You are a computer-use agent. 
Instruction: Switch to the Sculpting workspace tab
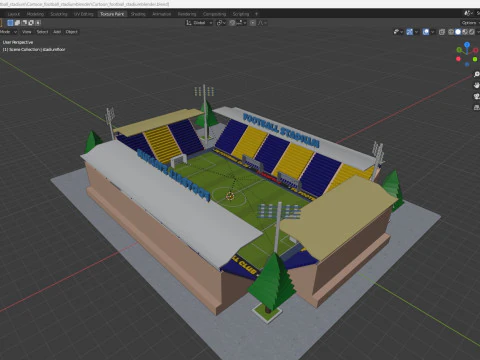(x=59, y=14)
